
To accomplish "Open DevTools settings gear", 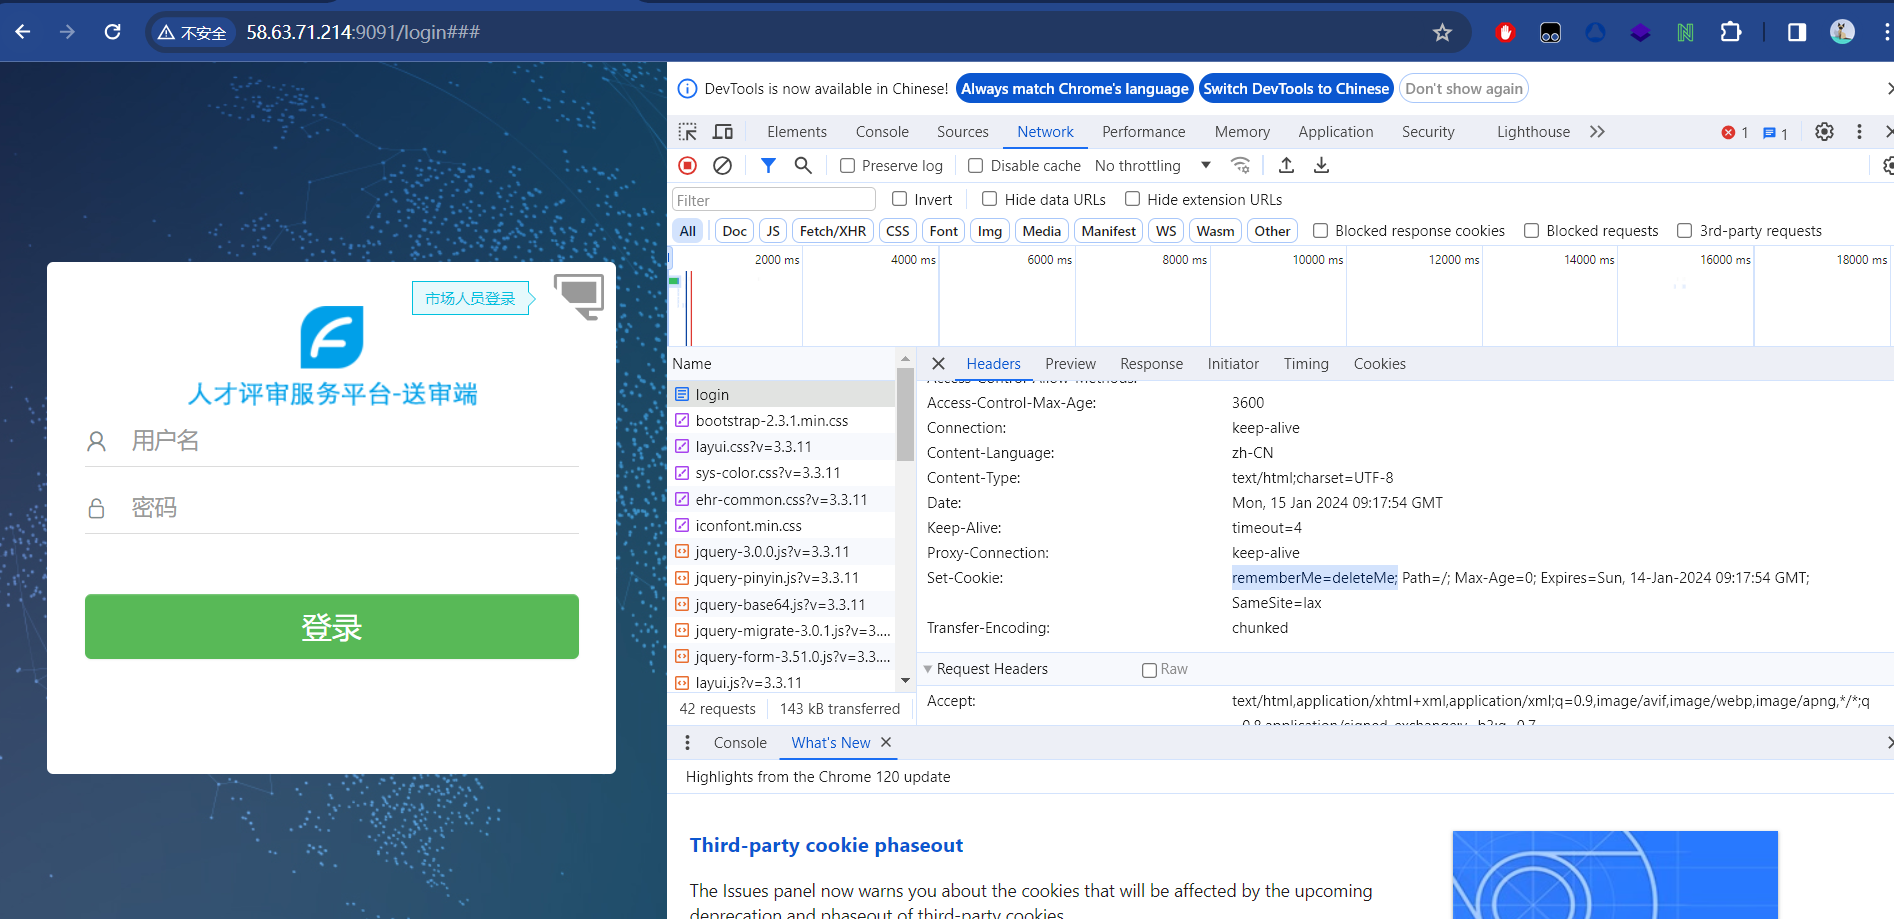I will [x=1824, y=132].
